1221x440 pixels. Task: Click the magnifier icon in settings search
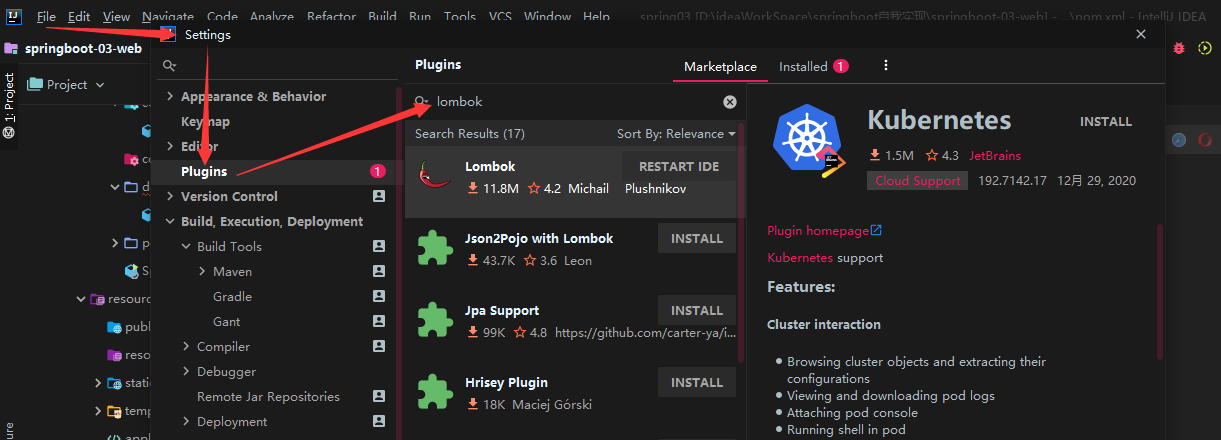(170, 65)
